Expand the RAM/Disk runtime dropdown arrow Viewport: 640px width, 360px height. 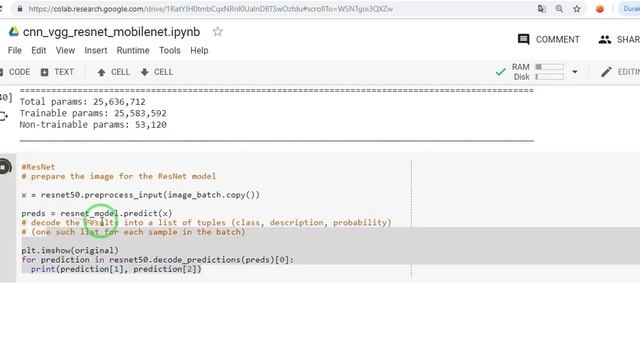click(575, 72)
